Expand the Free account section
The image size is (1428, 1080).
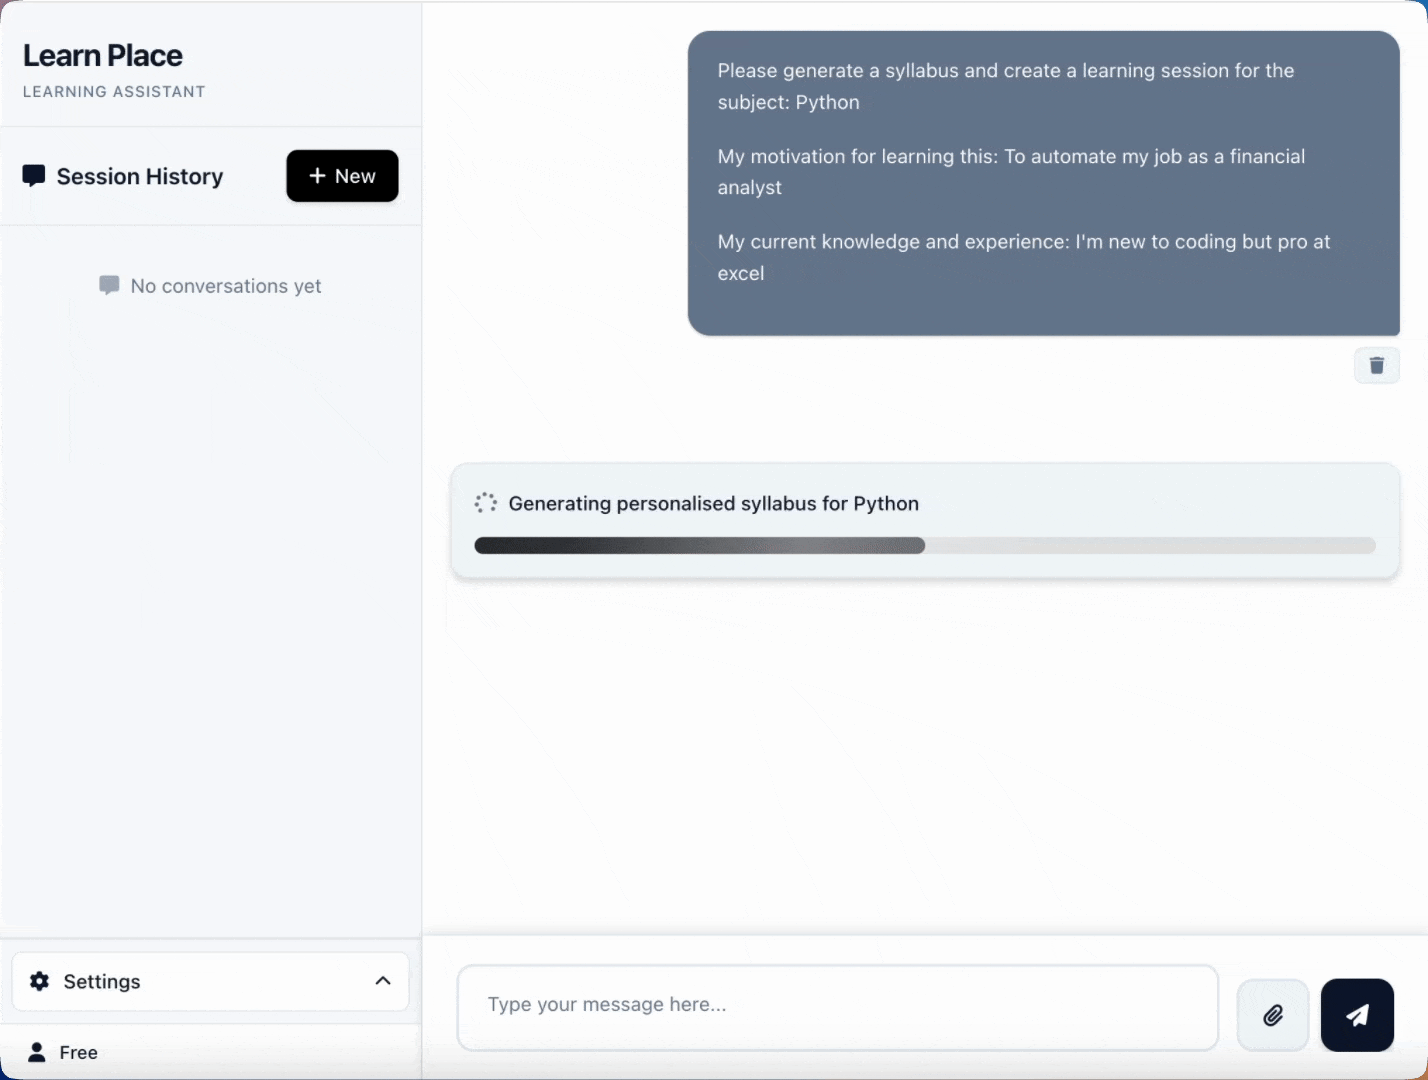click(x=77, y=1051)
